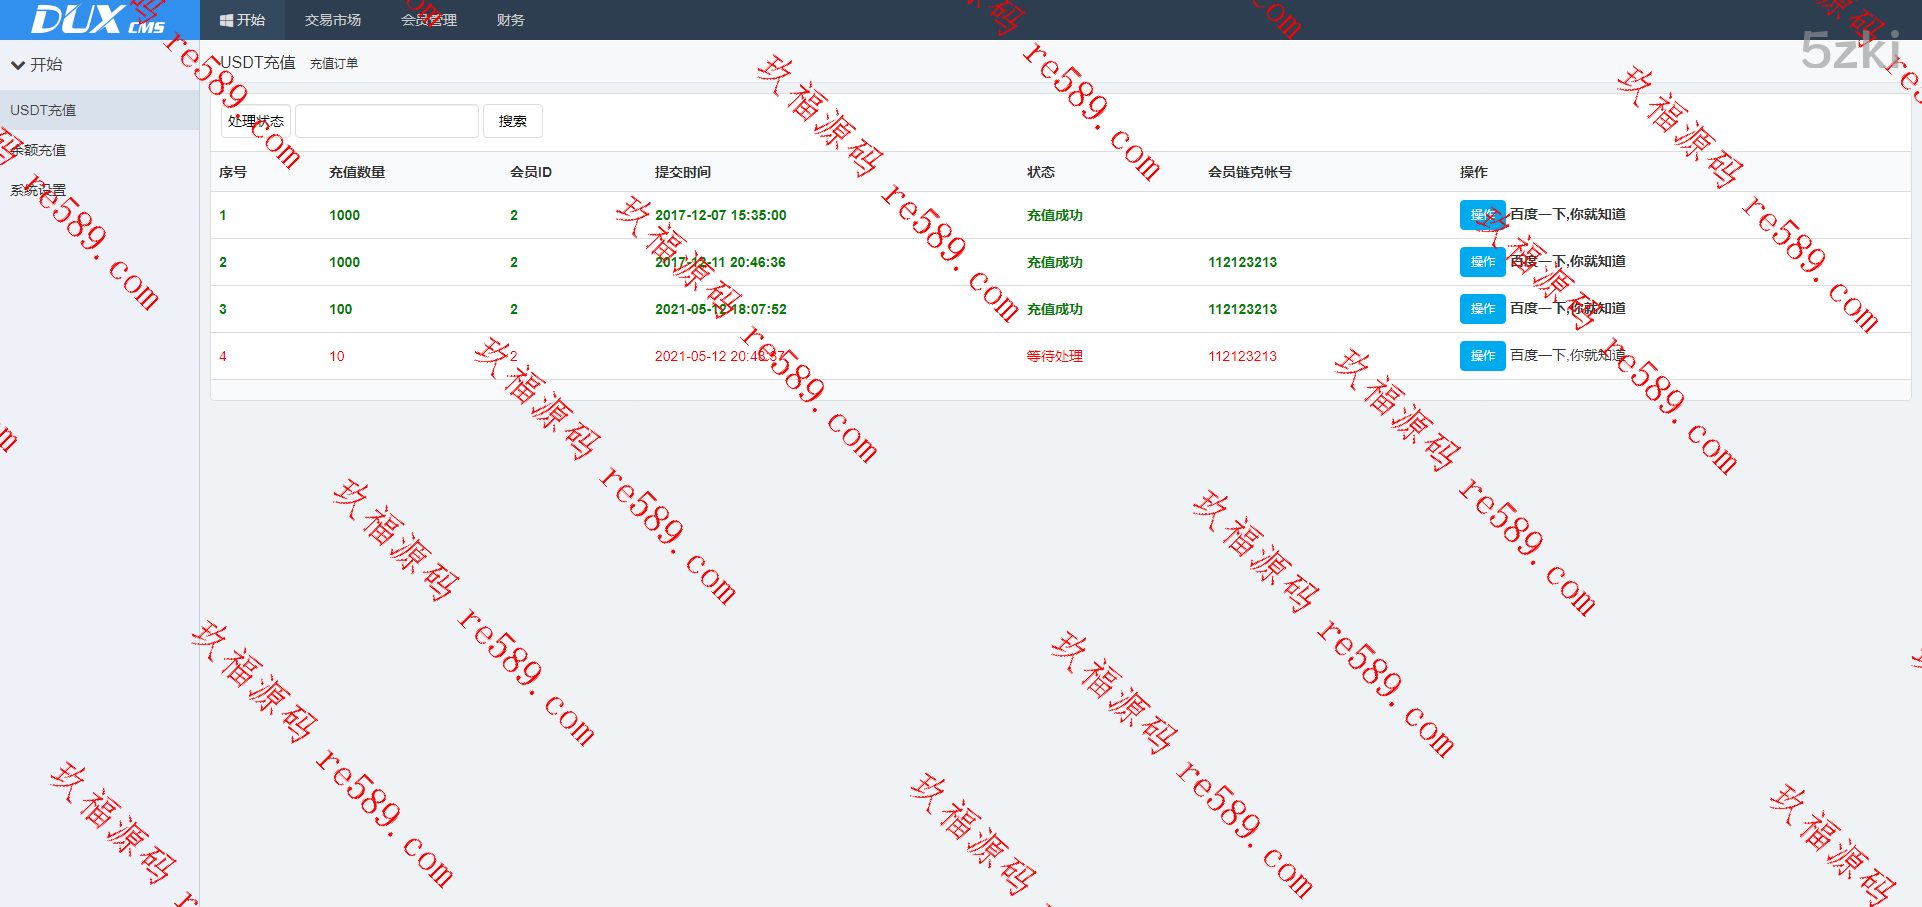Open the 会员管理 top menu
The image size is (1922, 907).
pos(428,20)
